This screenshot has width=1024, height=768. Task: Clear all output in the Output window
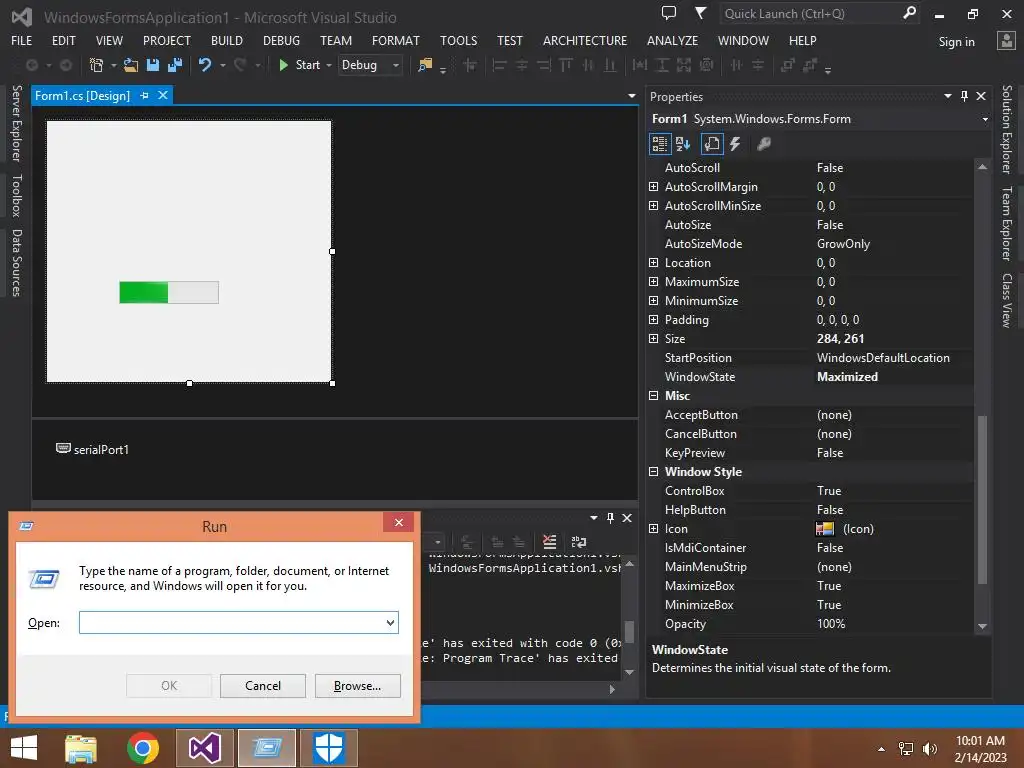pos(549,542)
